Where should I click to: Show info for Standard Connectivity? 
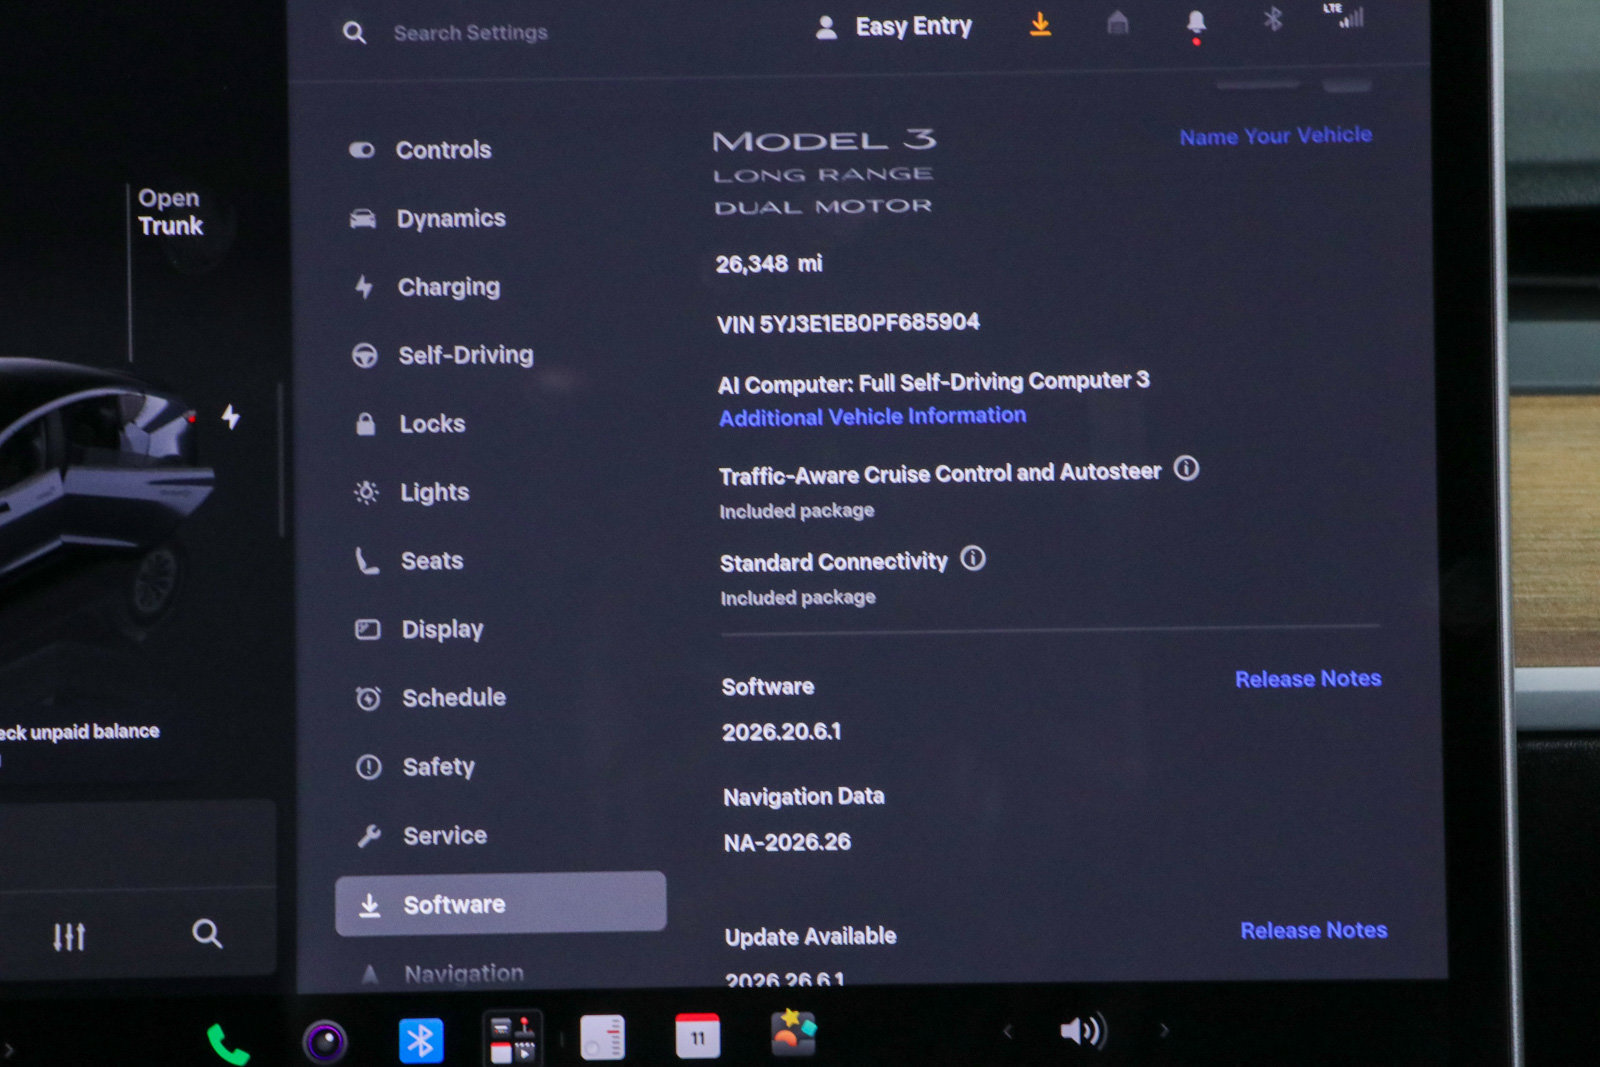pyautogui.click(x=973, y=558)
